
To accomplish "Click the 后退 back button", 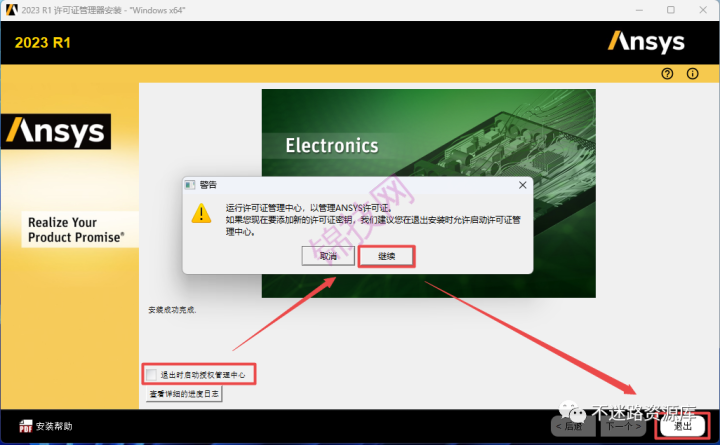I will coord(573,426).
